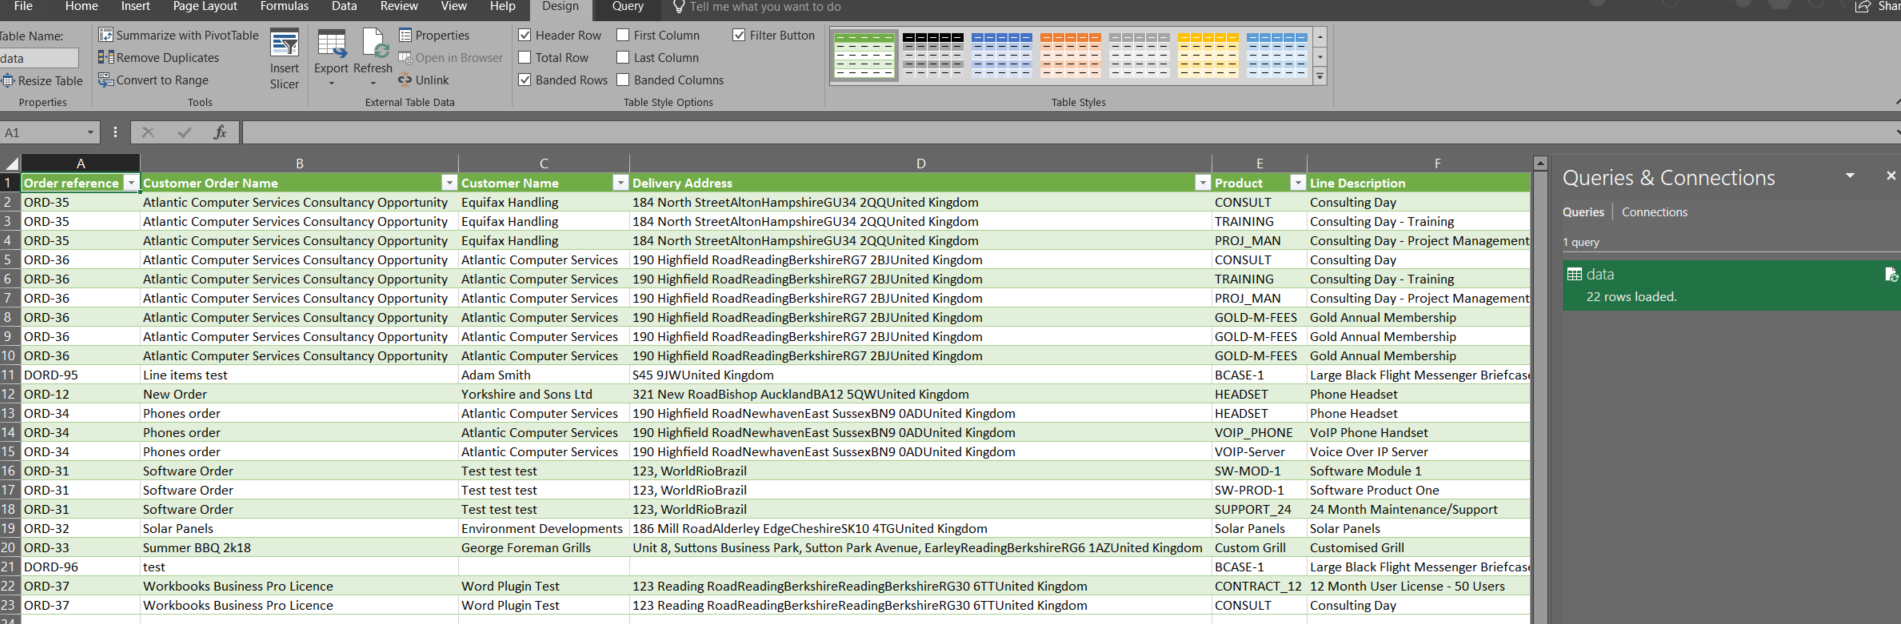This screenshot has width=1901, height=624.
Task: Select the black table style
Action: [x=933, y=55]
